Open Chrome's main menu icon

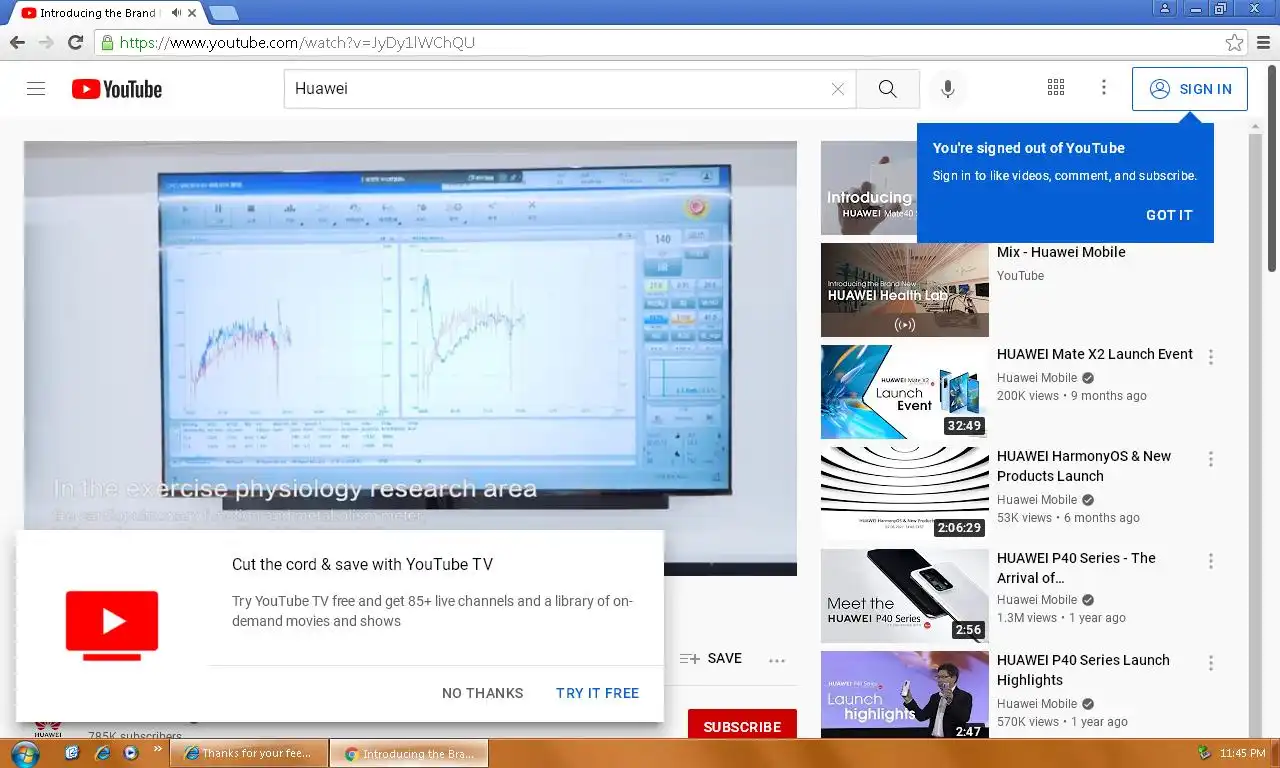(1264, 43)
